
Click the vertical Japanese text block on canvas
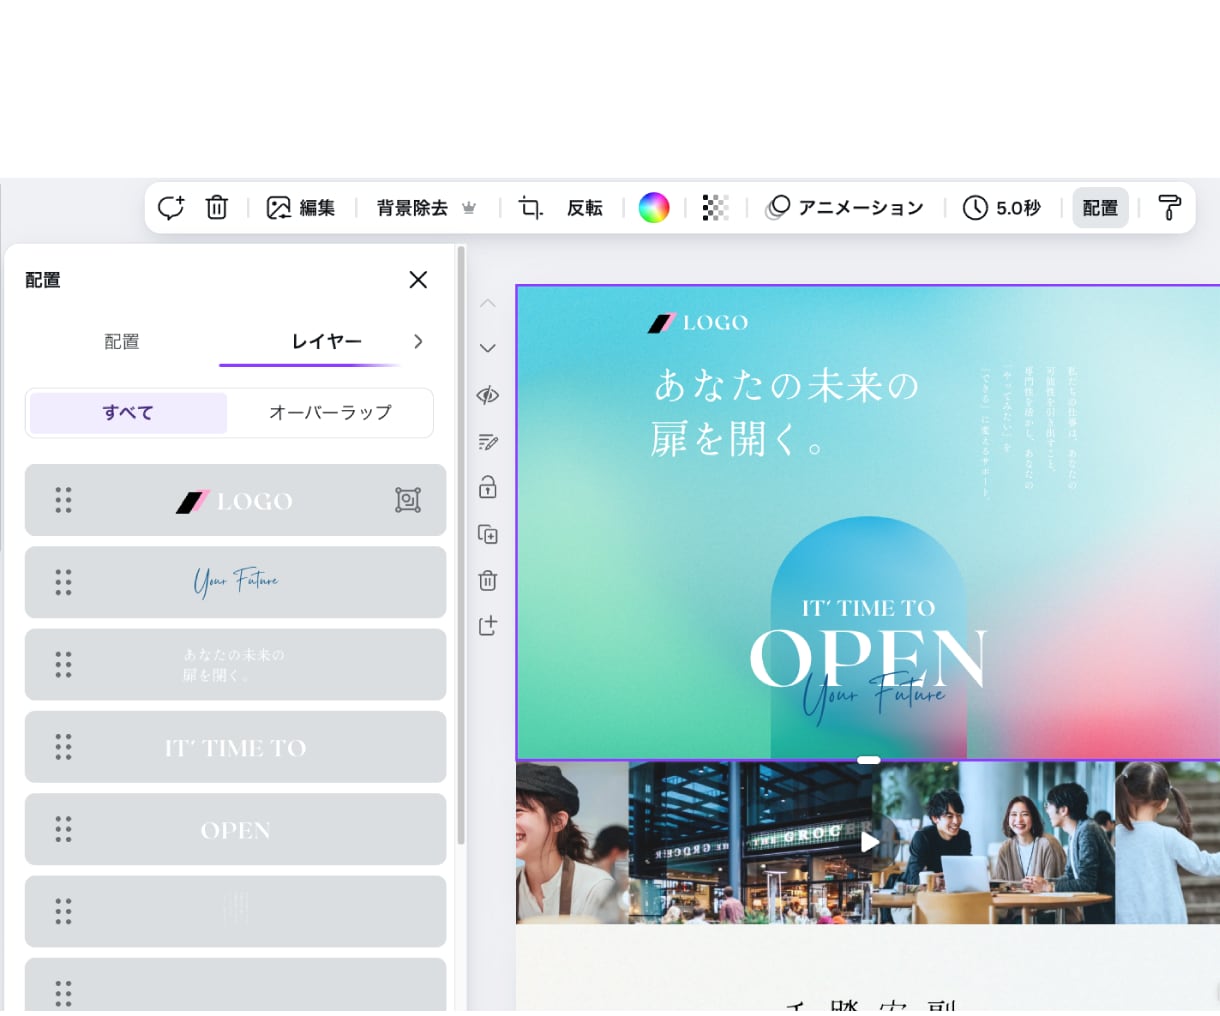pyautogui.click(x=1029, y=432)
